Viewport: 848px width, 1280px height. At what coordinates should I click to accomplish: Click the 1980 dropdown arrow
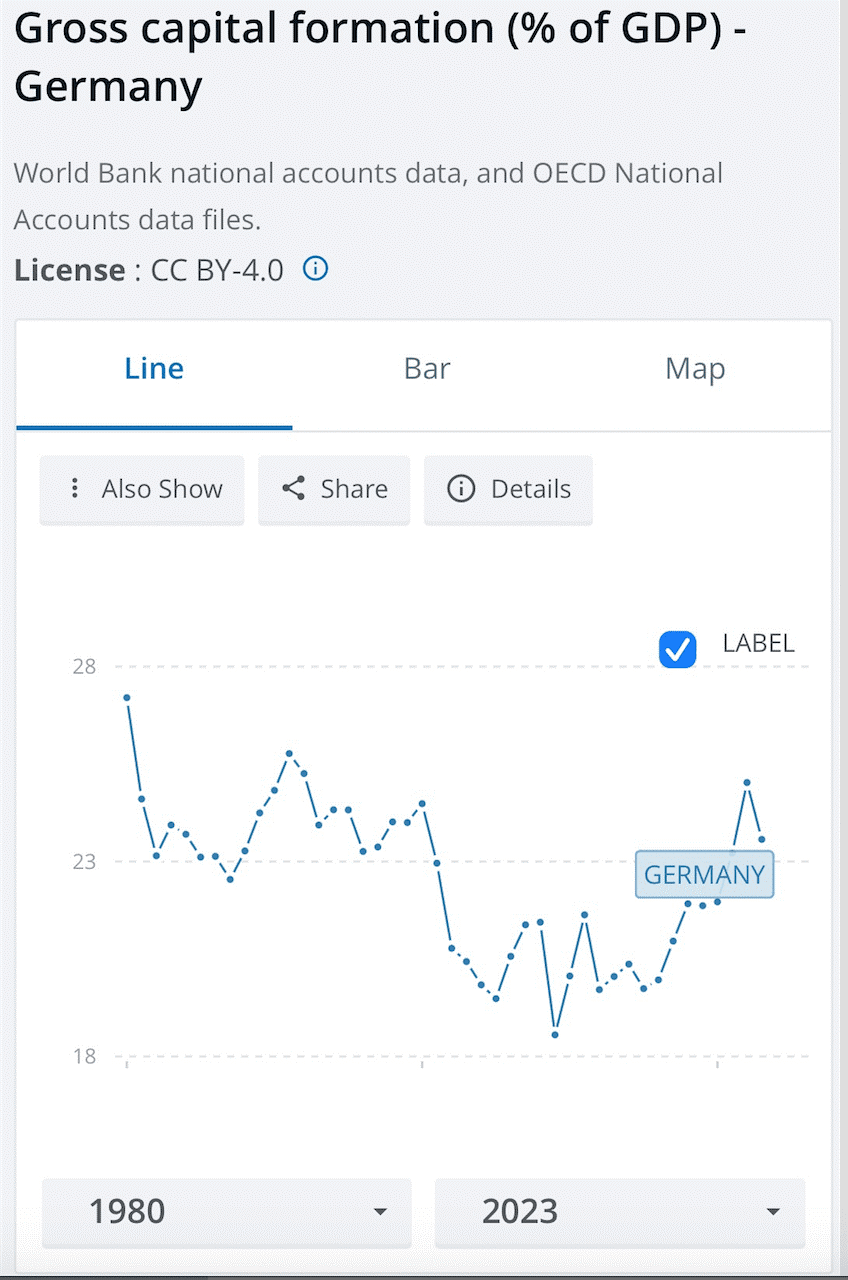(x=379, y=1212)
